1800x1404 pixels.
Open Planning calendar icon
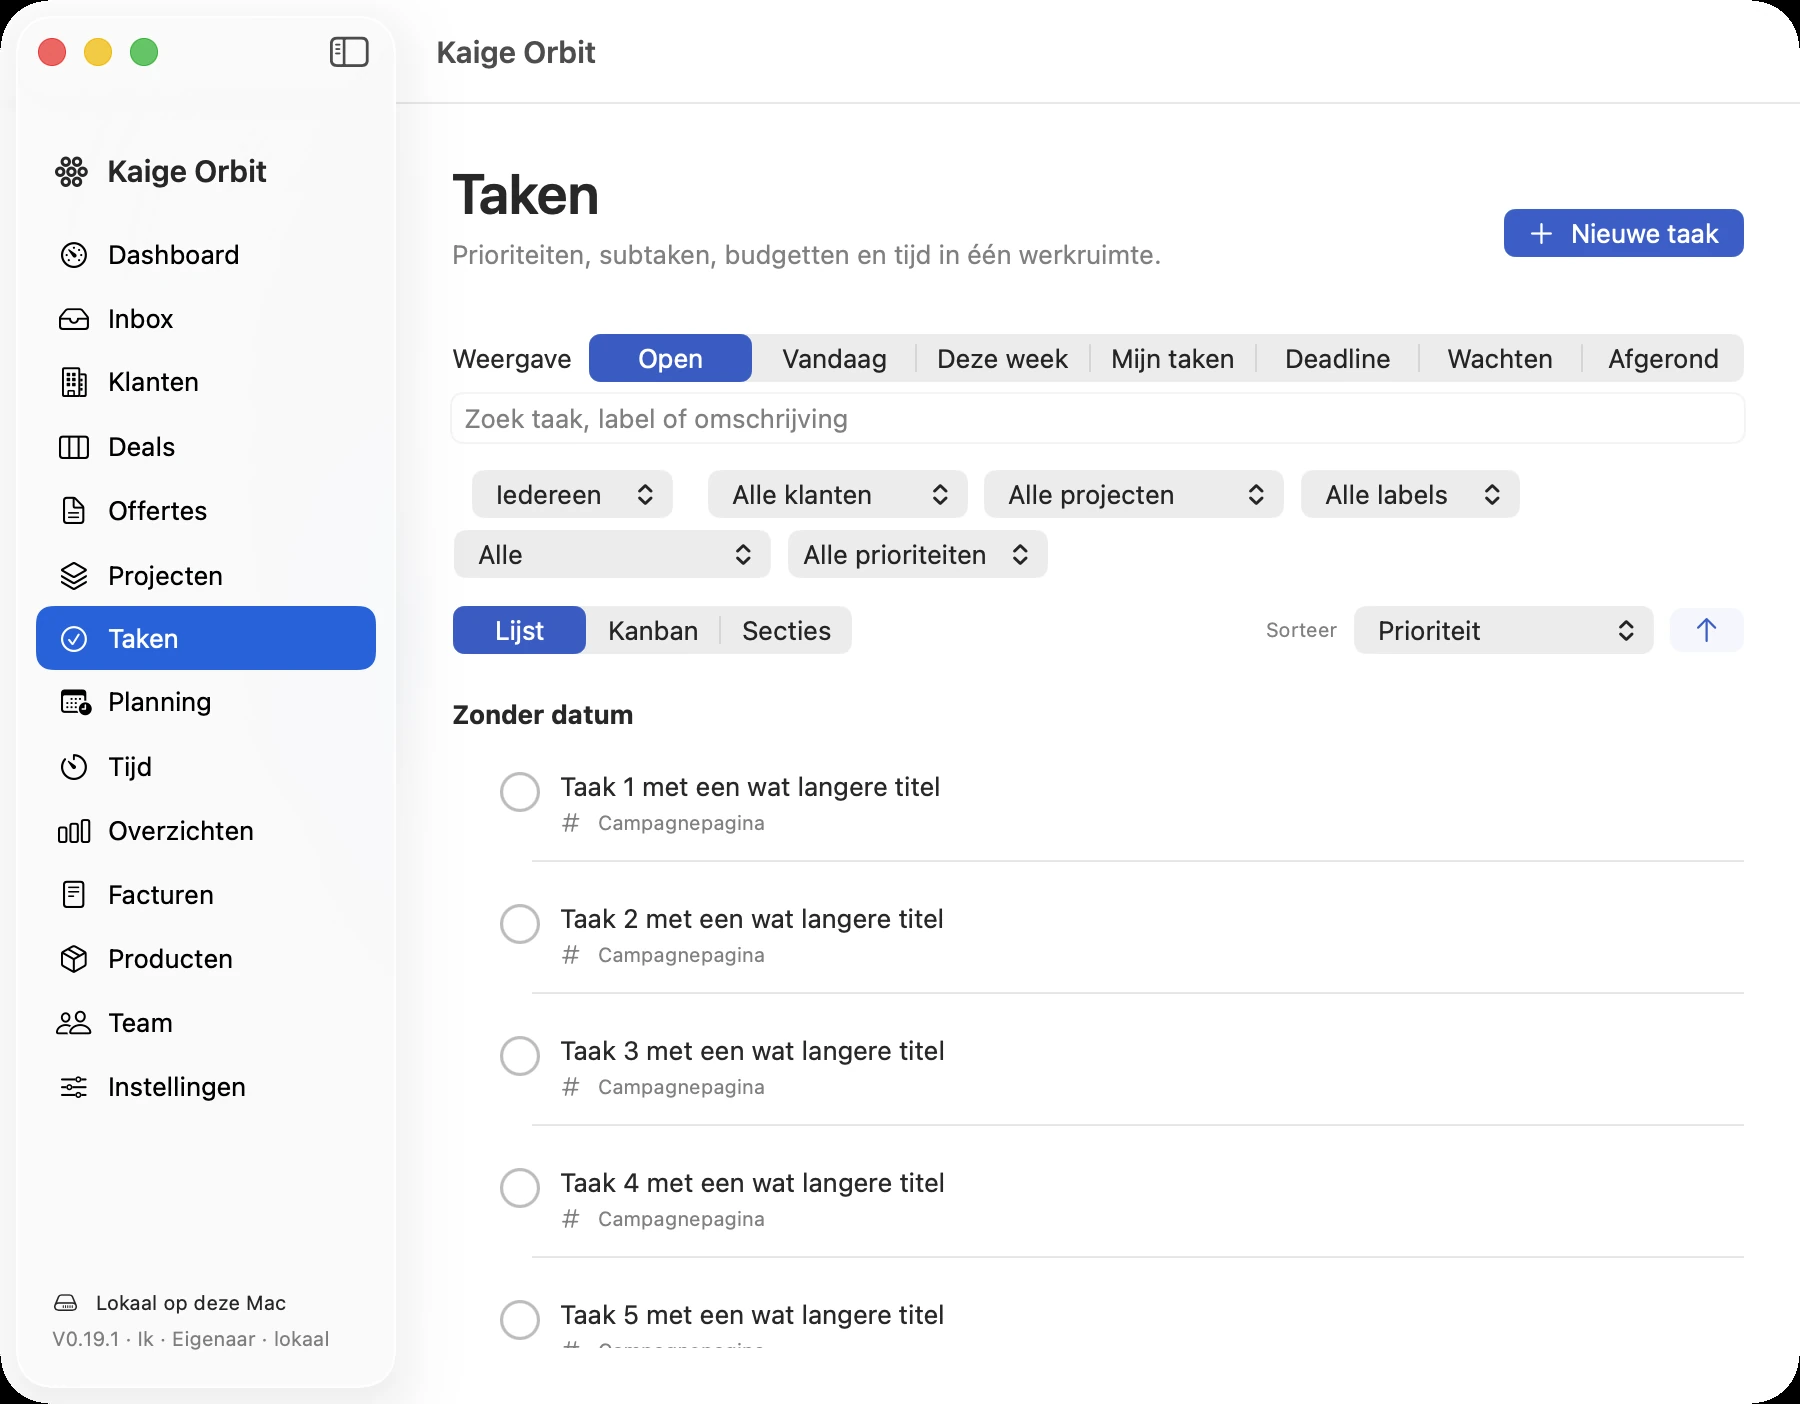(x=75, y=702)
